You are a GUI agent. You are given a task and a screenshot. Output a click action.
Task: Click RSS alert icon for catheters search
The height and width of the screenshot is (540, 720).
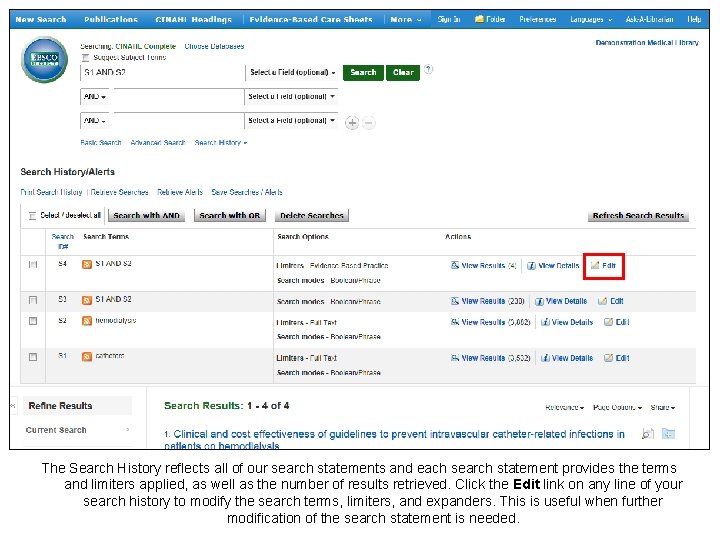click(x=87, y=357)
